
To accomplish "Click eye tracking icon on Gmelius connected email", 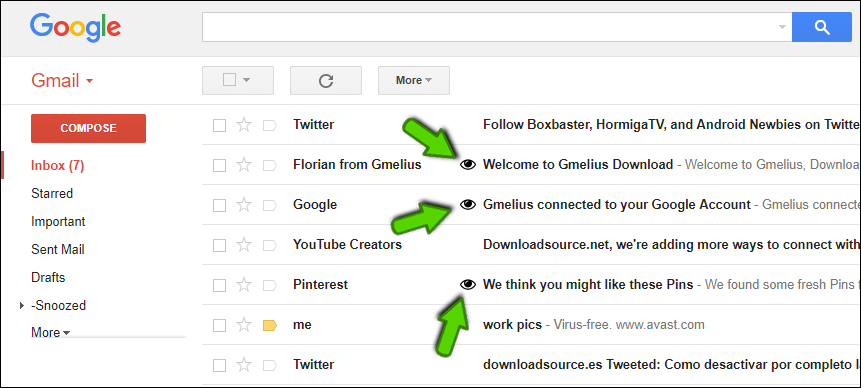I will click(x=467, y=205).
